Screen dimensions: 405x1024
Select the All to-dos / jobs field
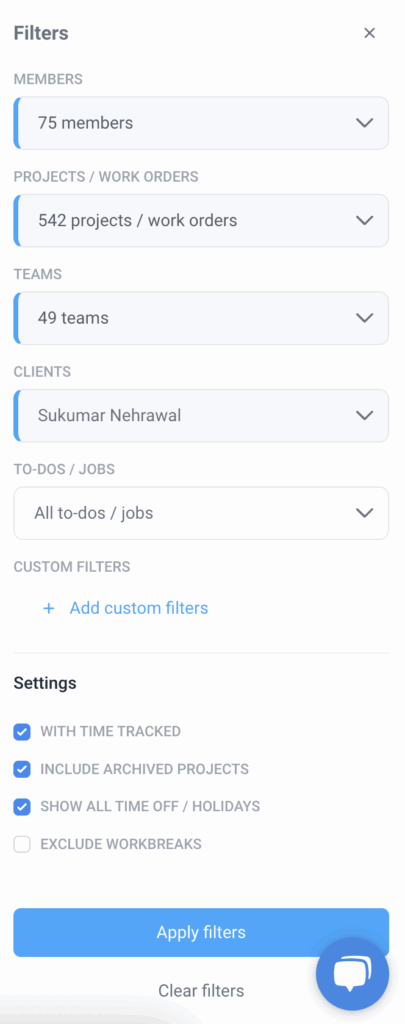click(201, 513)
